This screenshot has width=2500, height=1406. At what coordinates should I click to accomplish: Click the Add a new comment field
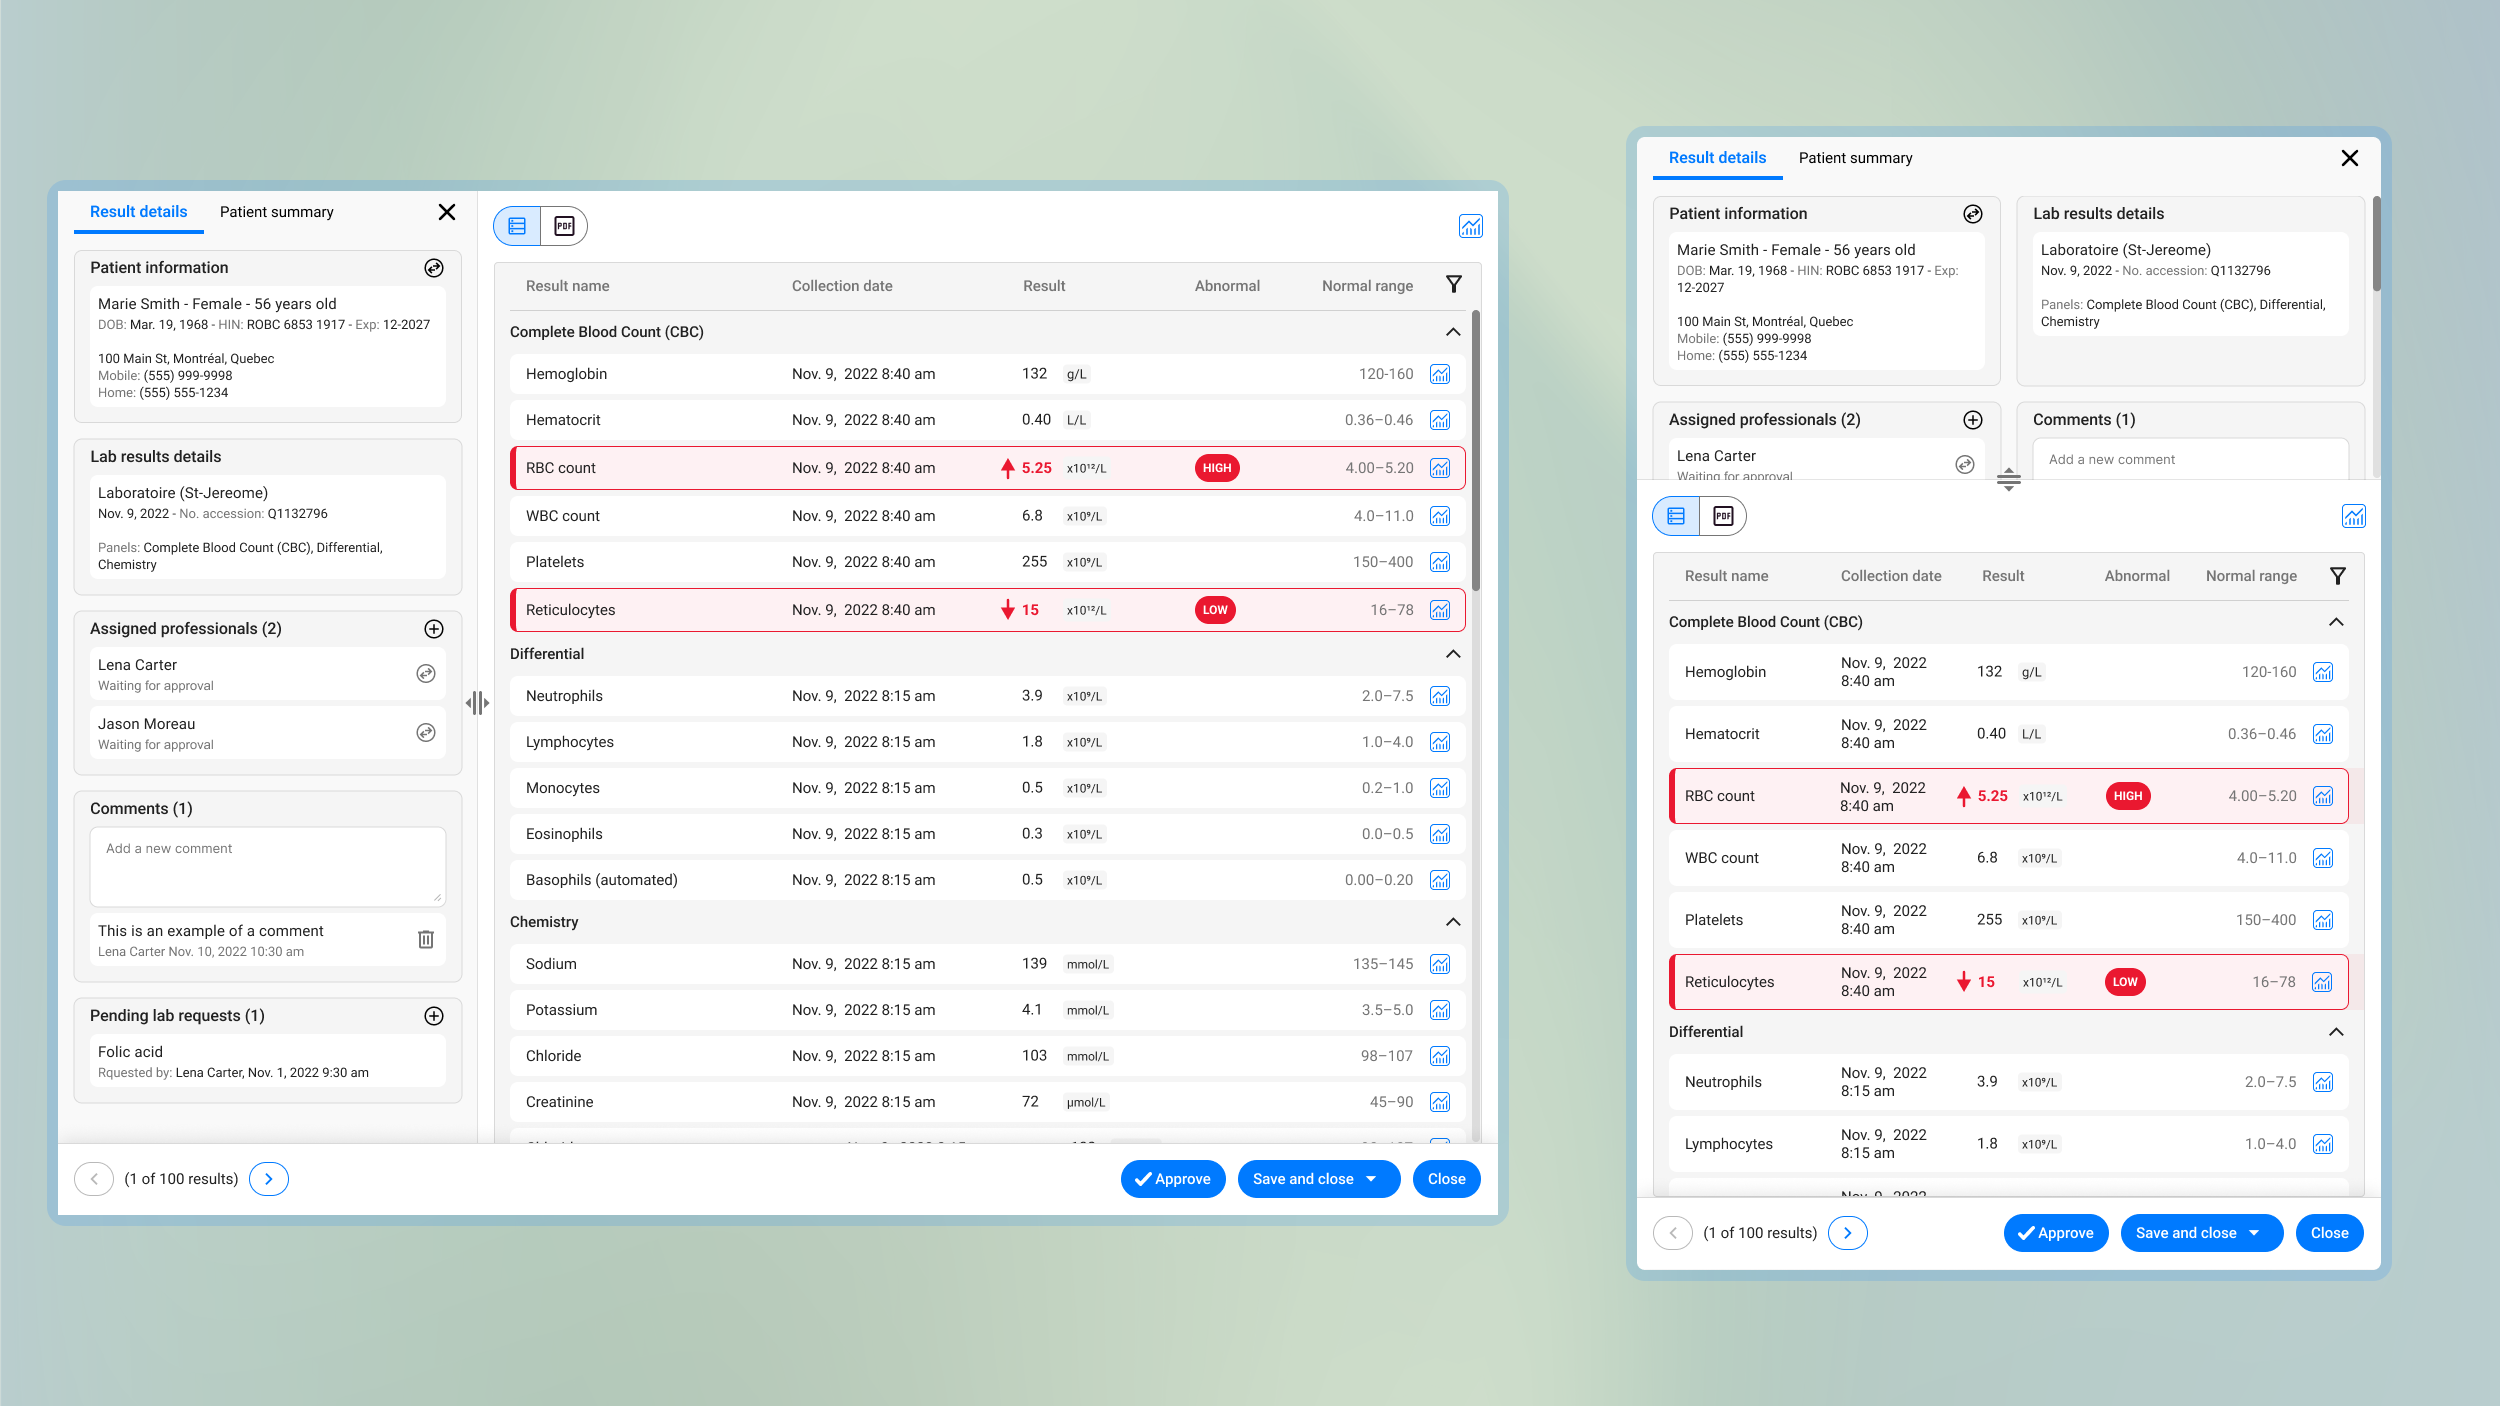pos(267,866)
